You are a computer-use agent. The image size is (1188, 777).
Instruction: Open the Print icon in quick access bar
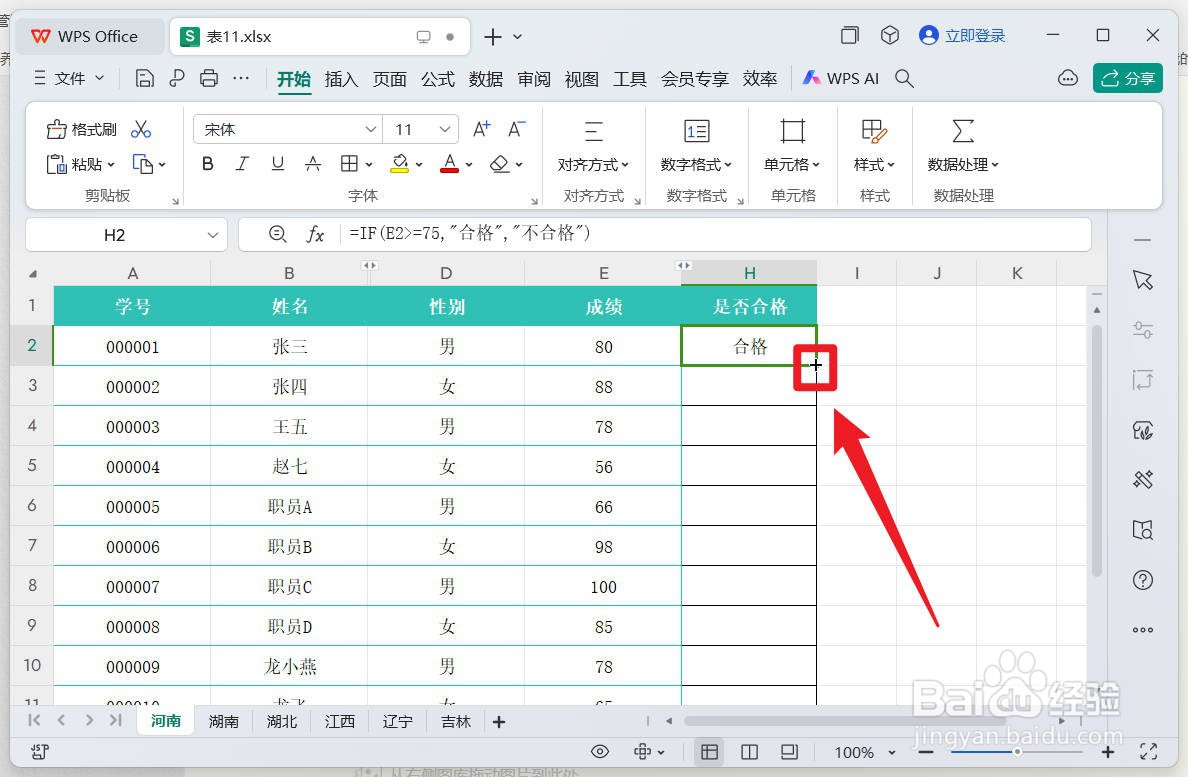[208, 77]
